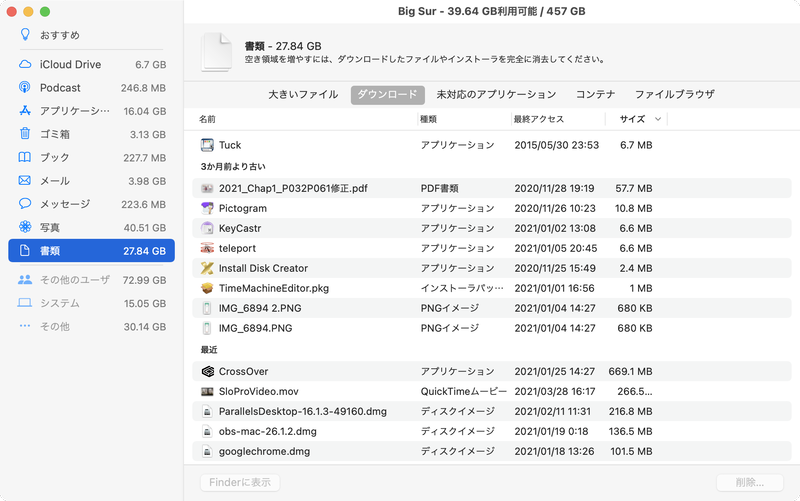Image resolution: width=800 pixels, height=501 pixels.
Task: Select the book (ブック) icon
Action: (x=25, y=158)
